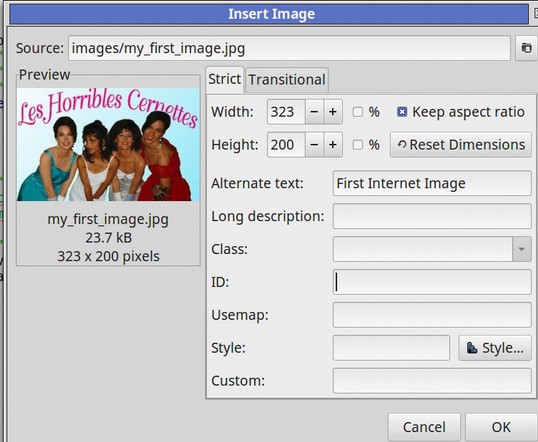Enable percent checkbox for Height
The height and width of the screenshot is (442, 538).
point(358,145)
